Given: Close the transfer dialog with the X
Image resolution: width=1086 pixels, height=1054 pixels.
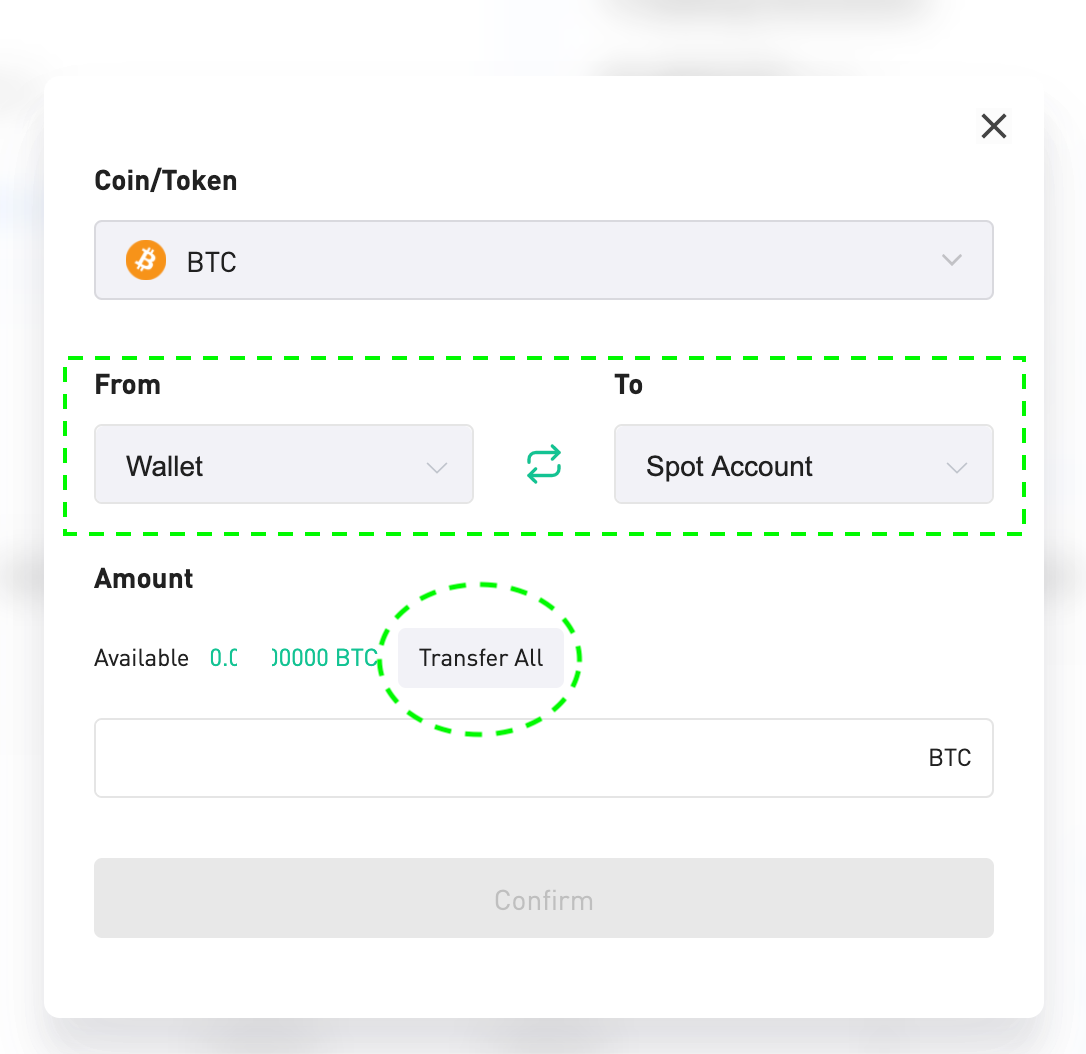Looking at the screenshot, I should click(x=994, y=126).
